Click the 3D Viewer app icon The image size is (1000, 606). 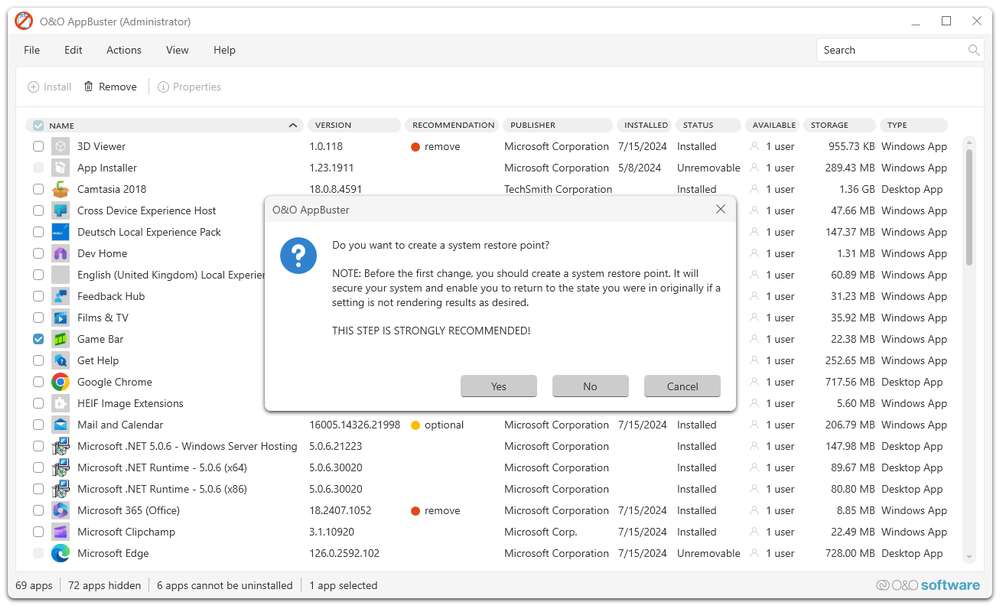(x=60, y=147)
